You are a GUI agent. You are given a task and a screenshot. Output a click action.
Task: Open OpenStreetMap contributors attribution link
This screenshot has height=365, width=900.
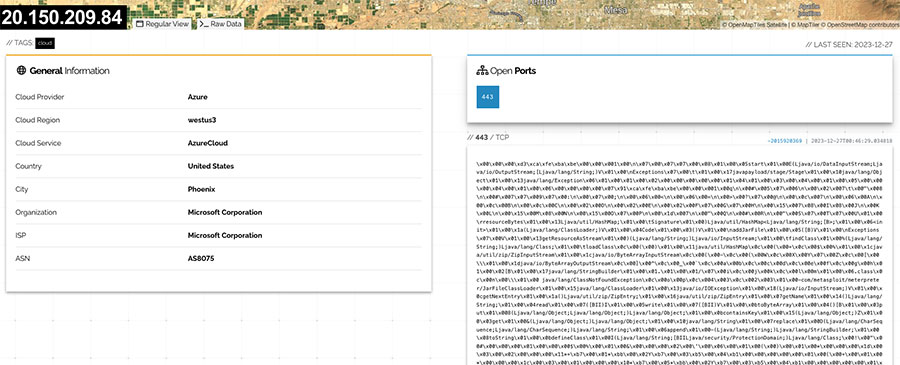861,25
